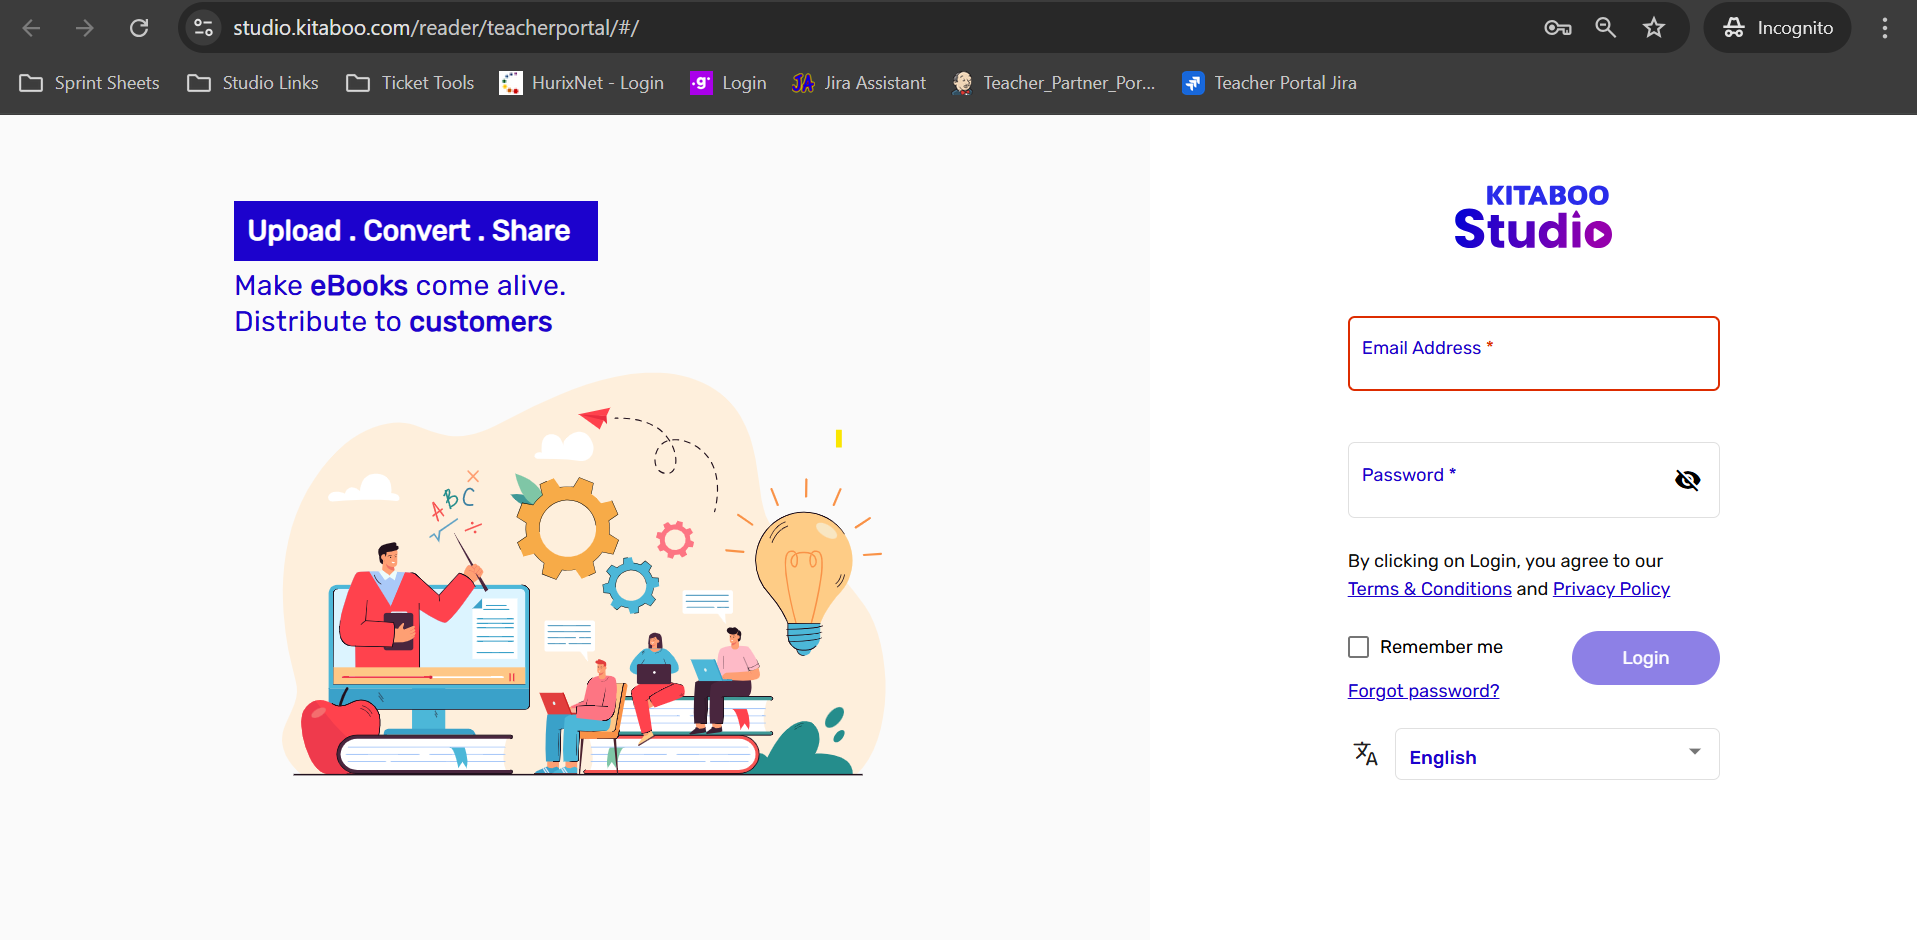This screenshot has width=1917, height=940.
Task: Toggle password visibility eye icon
Action: point(1687,480)
